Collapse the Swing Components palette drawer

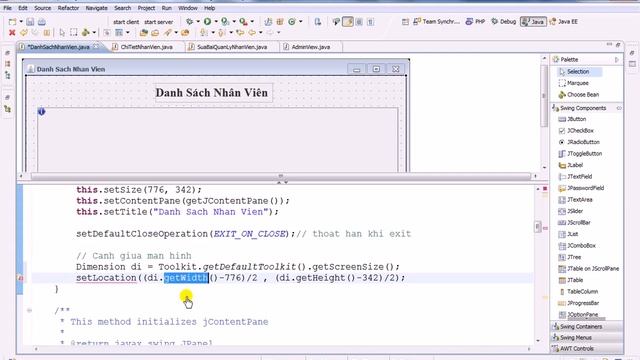[x=587, y=108]
